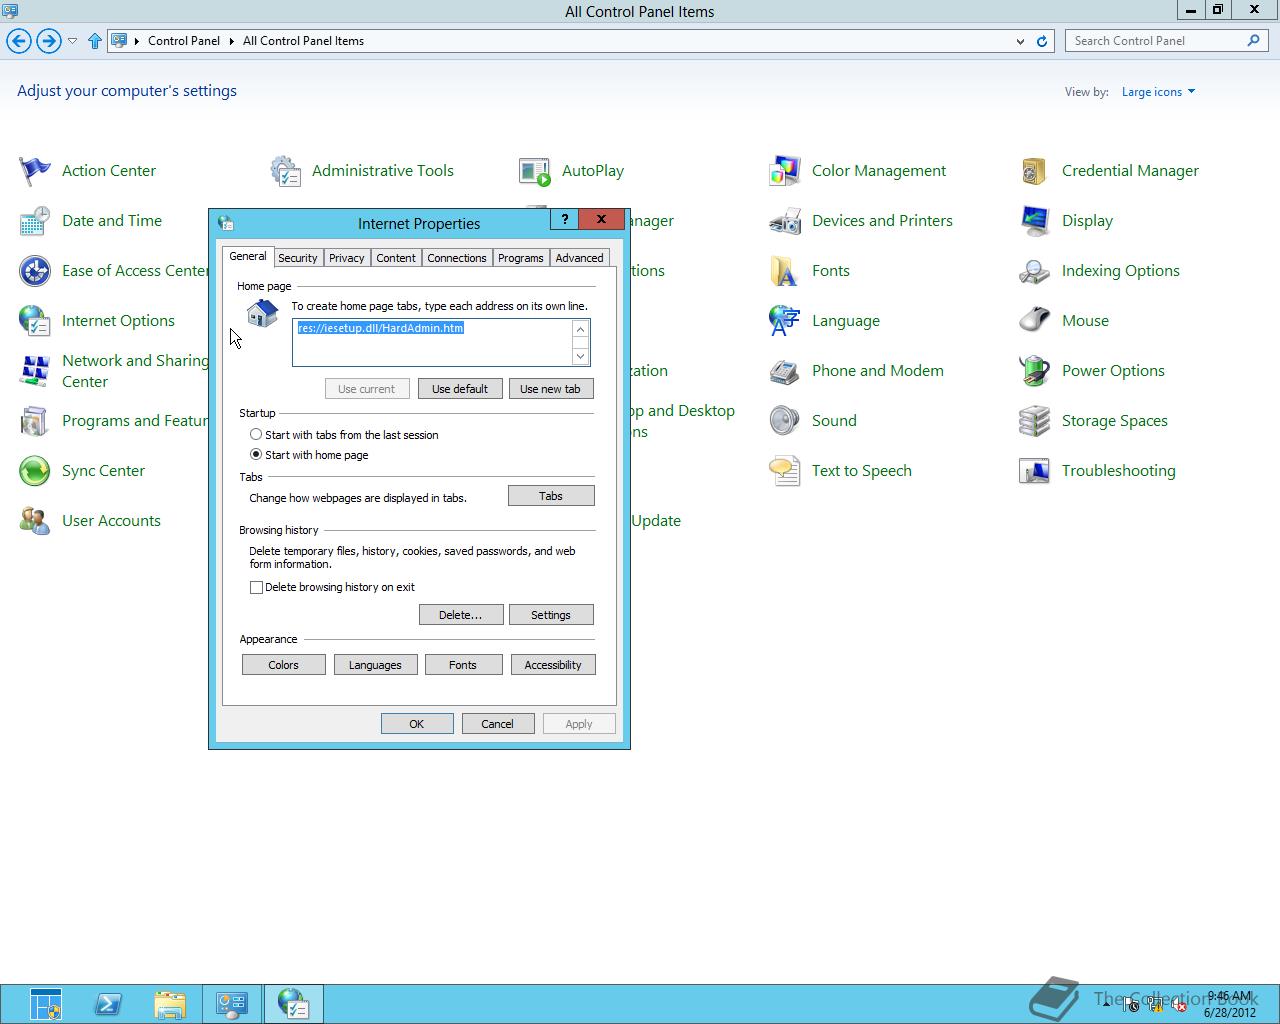
Task: Switch to the Programs tab
Action: pyautogui.click(x=521, y=258)
